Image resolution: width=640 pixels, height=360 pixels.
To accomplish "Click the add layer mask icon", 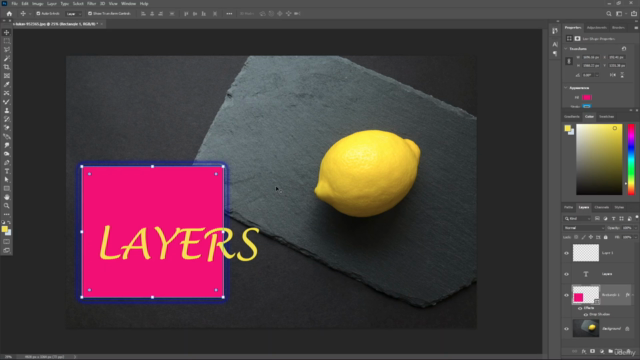I will coord(593,351).
